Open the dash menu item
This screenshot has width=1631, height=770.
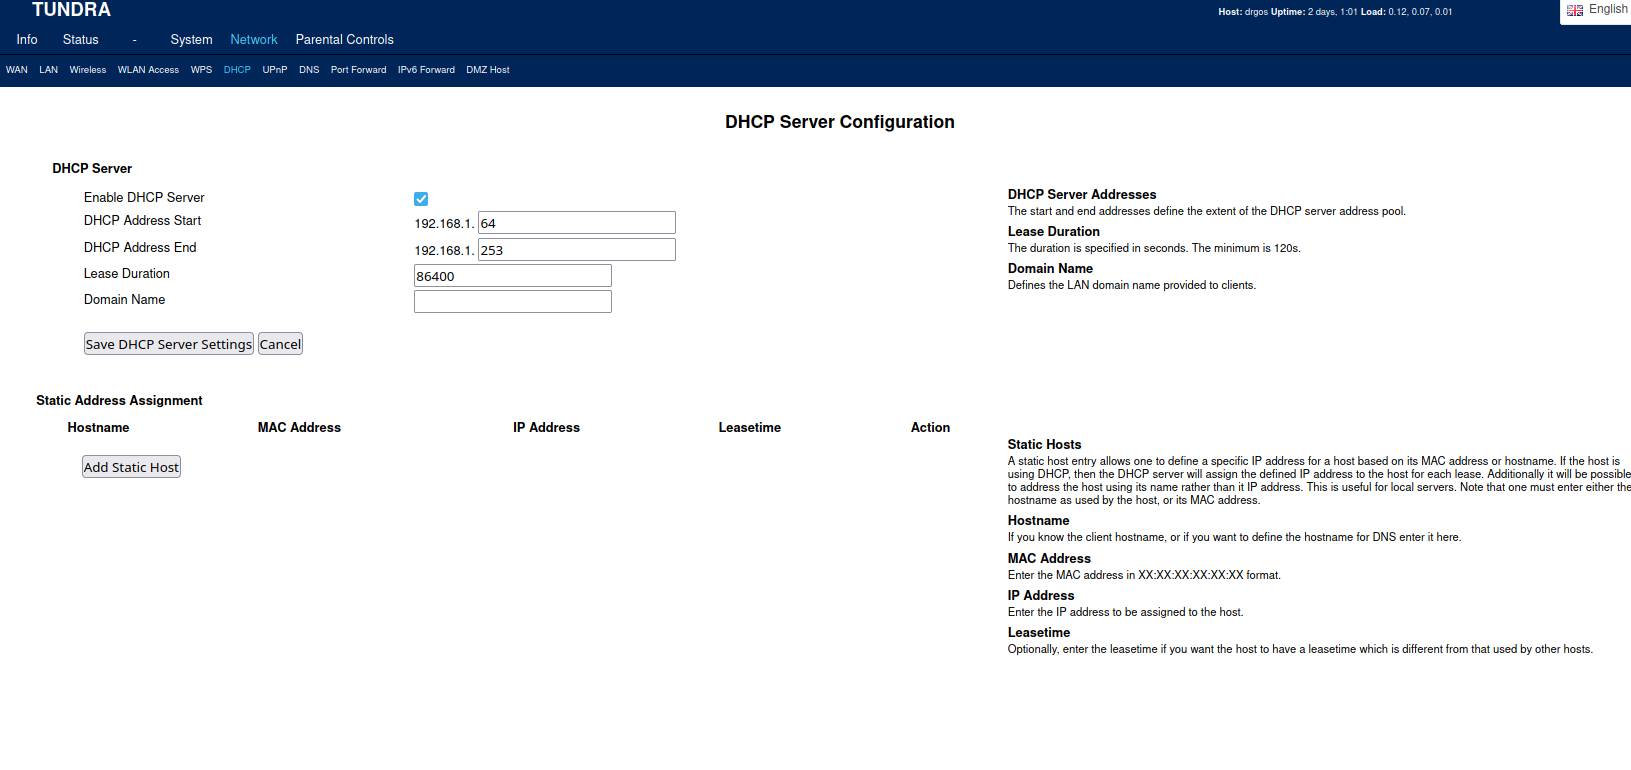[x=135, y=40]
